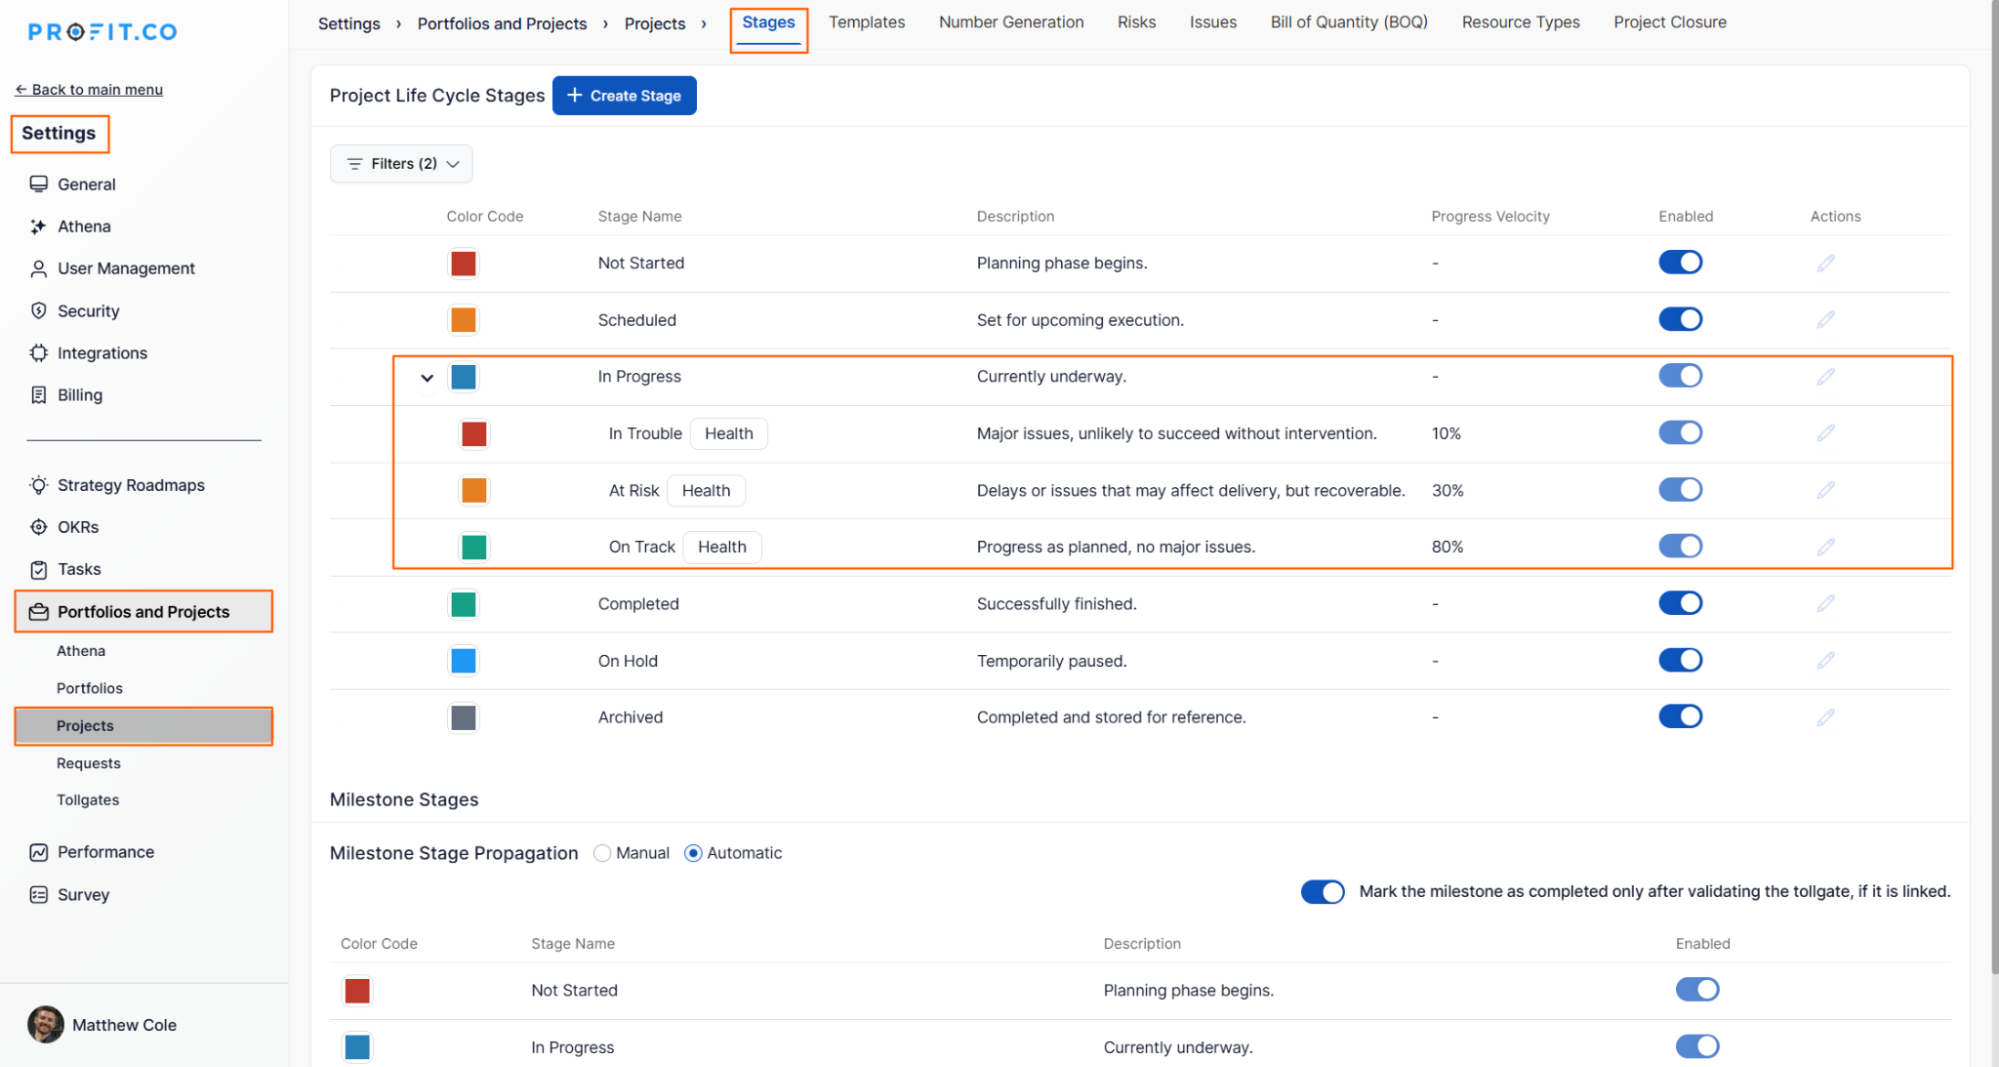Go back to main menu link
Screen dimensions: 1999x1067
[x=89, y=89]
